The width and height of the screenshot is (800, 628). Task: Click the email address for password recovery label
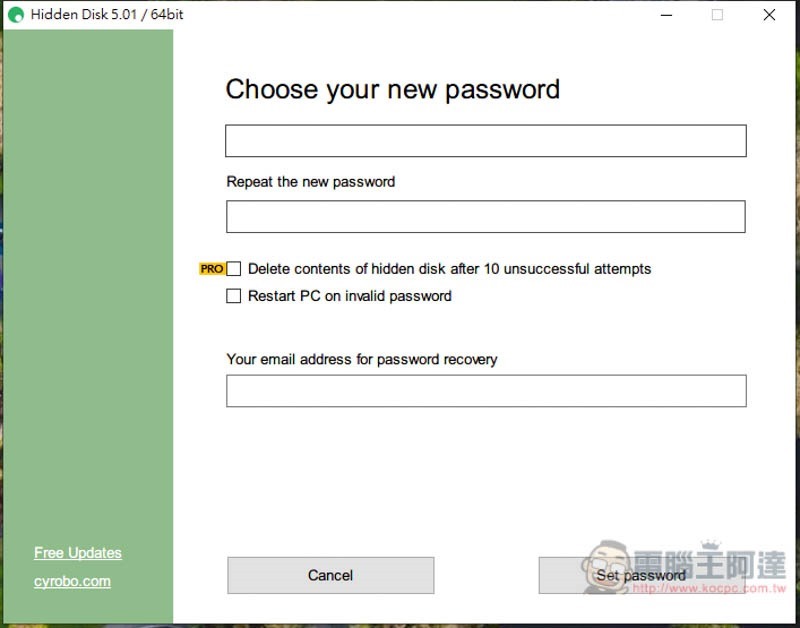[362, 359]
